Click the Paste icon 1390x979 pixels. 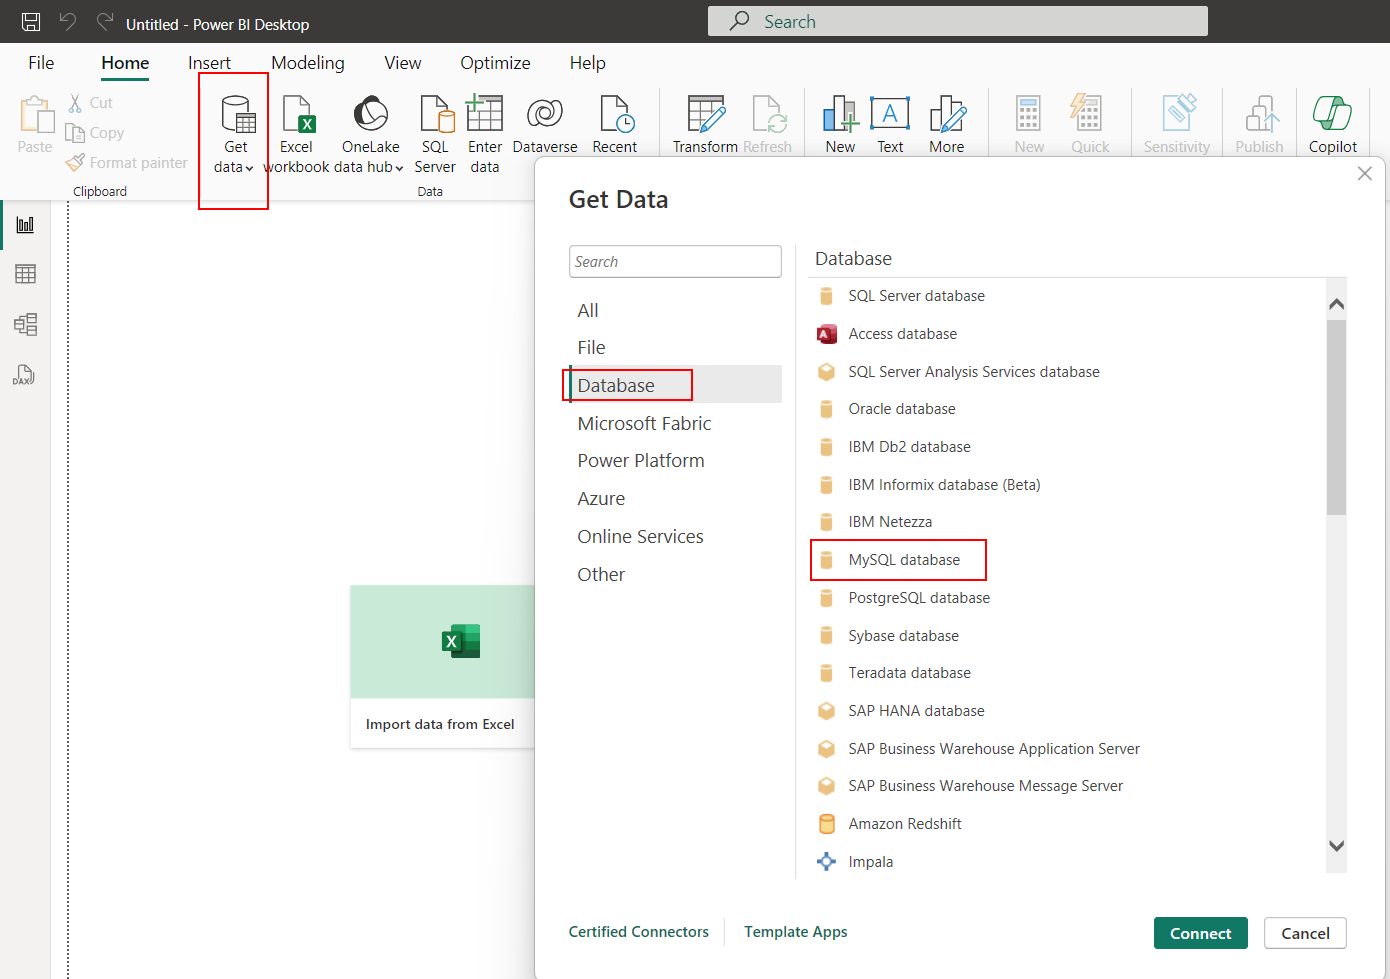tap(37, 114)
